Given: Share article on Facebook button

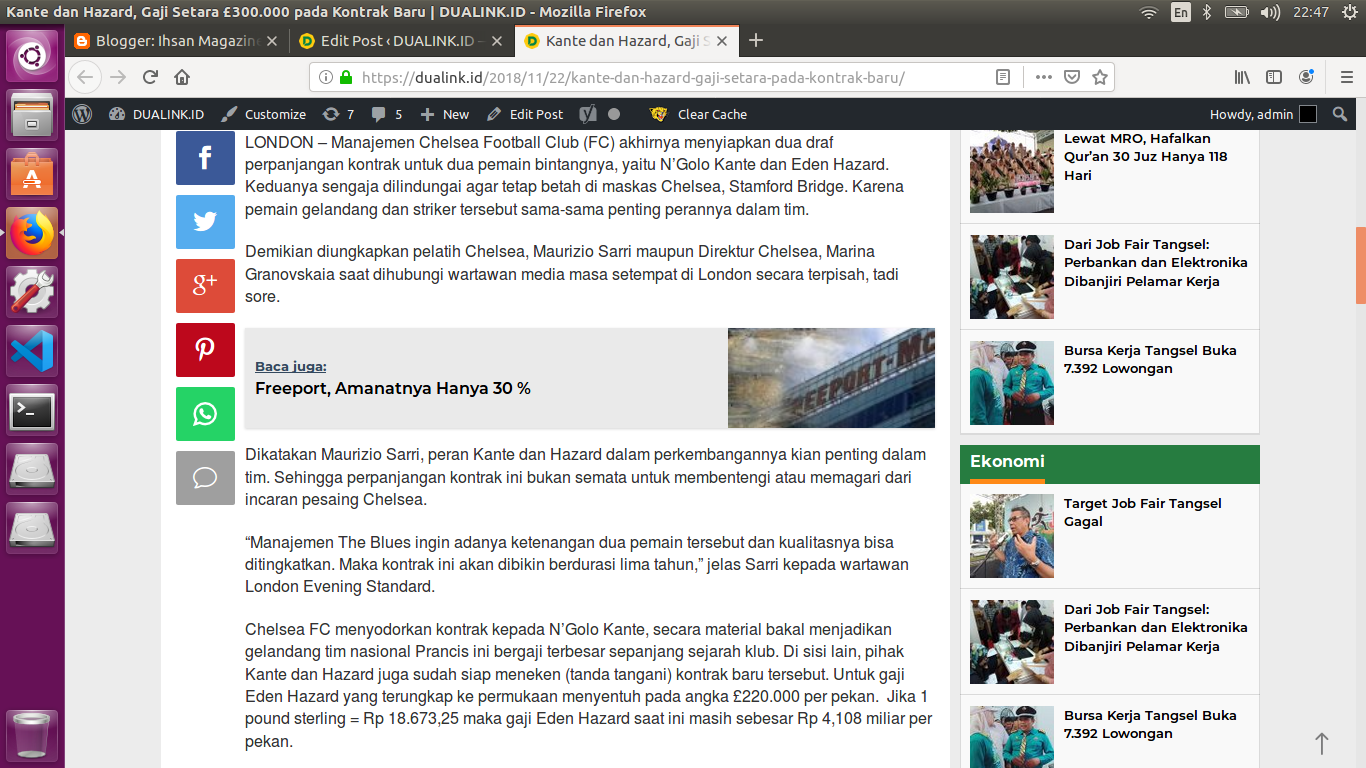Looking at the screenshot, I should click(205, 158).
